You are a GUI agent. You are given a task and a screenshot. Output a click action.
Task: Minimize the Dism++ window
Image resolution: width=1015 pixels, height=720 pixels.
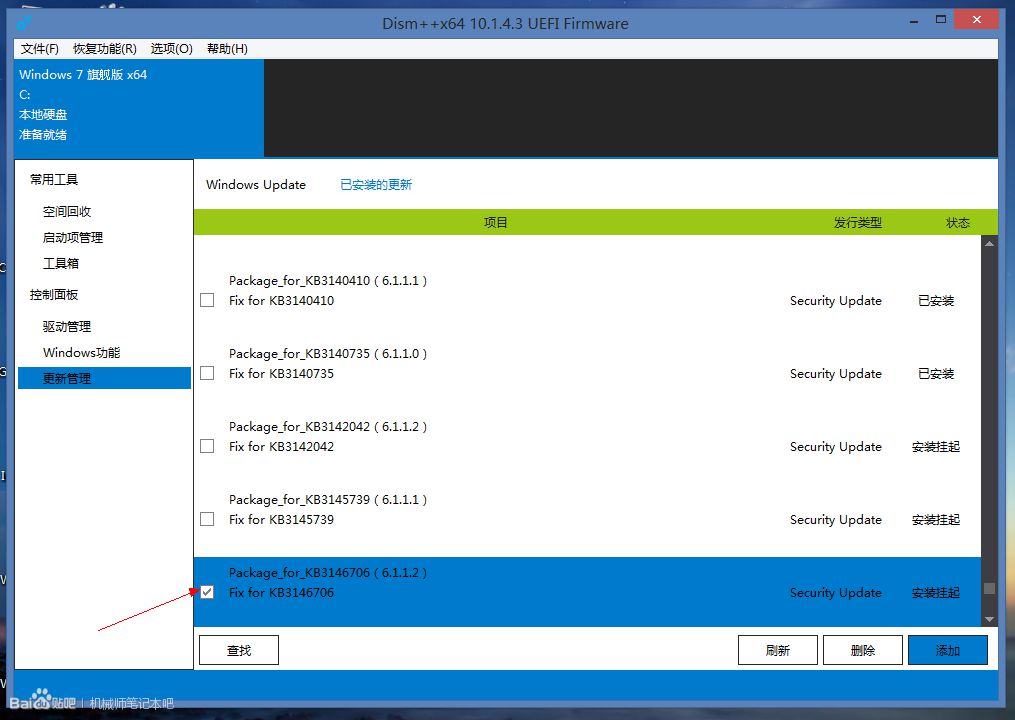[x=913, y=21]
